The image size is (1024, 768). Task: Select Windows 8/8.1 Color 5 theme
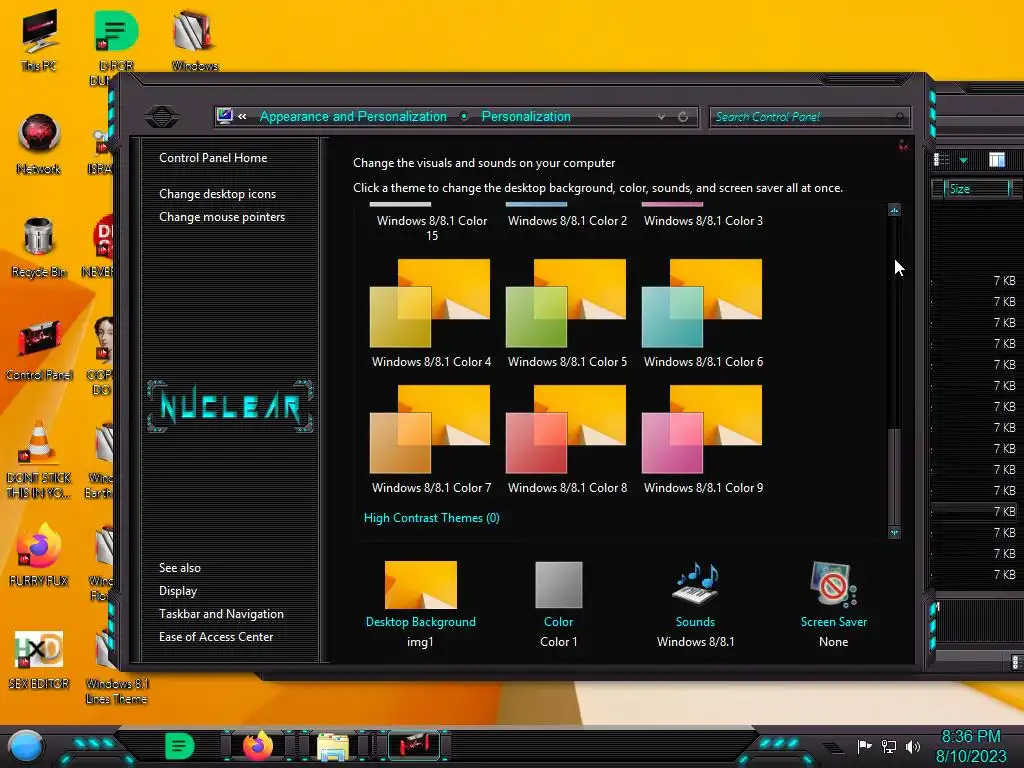tap(567, 313)
